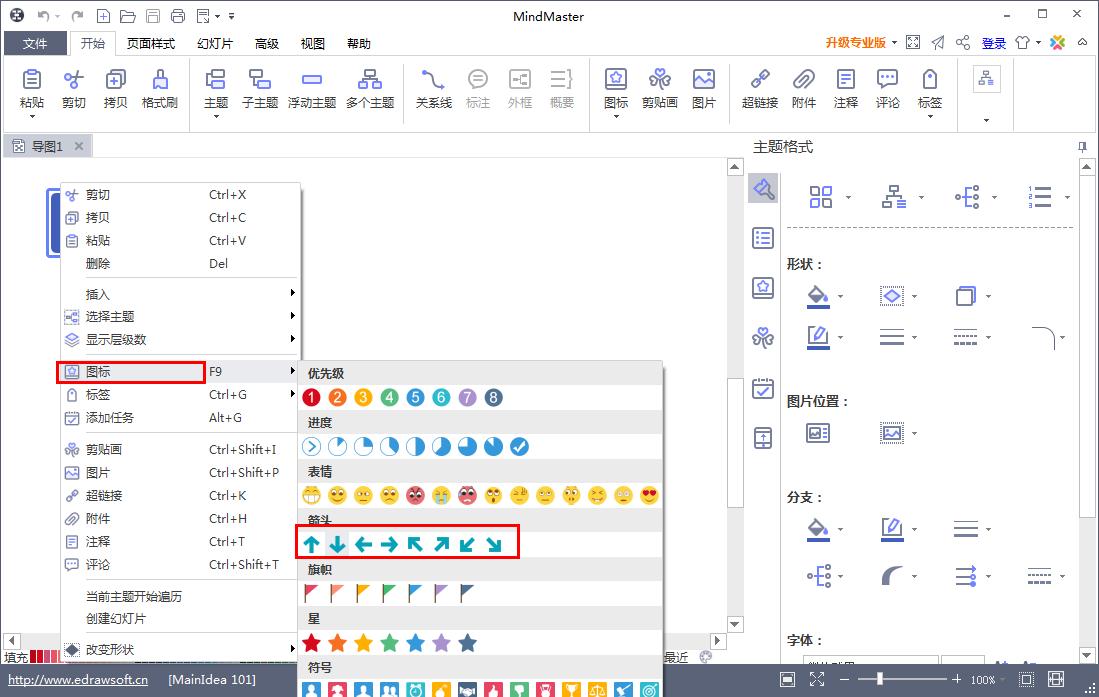Select 删除 from the context menu
Screen dimensions: 1099x697
click(x=180, y=264)
